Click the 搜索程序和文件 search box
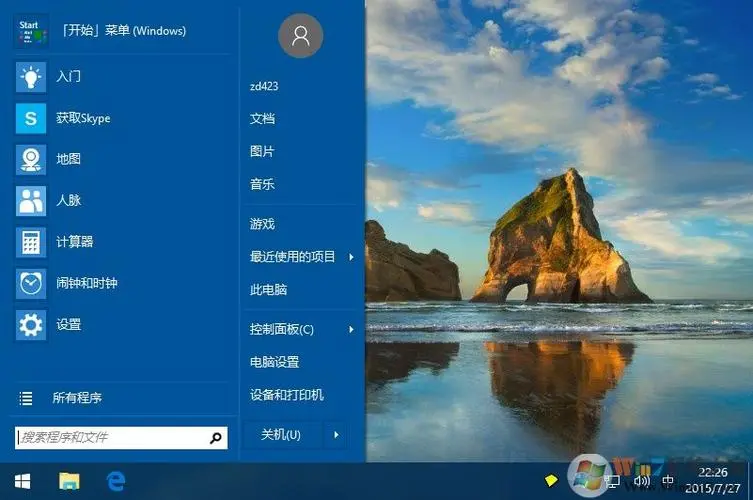Image resolution: width=753 pixels, height=500 pixels. click(110, 438)
